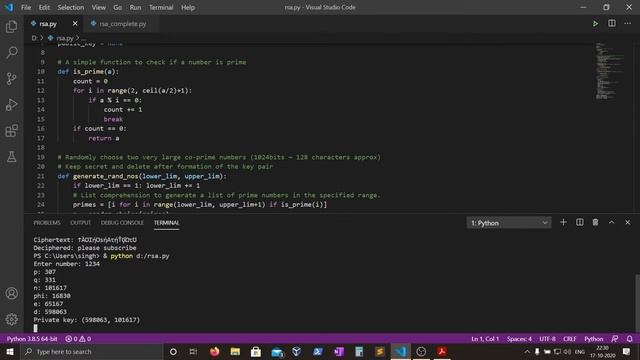Click line 21 'def generate_rand_nos' definition
The height and width of the screenshot is (360, 640).
coord(142,176)
